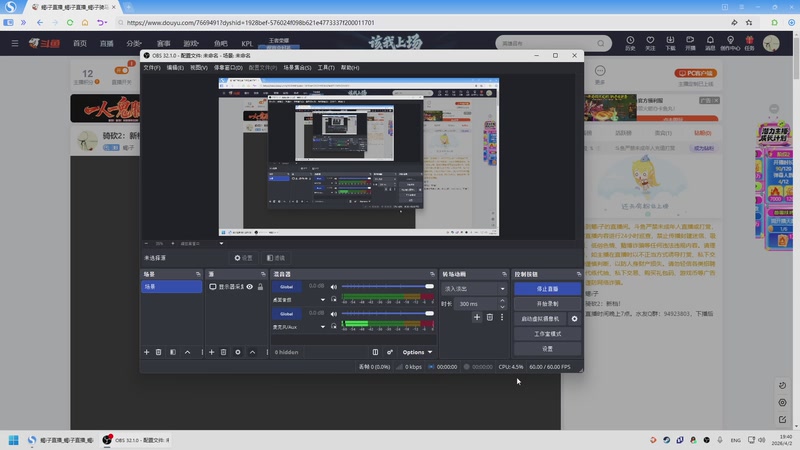Open the mixer Options dropdown
The width and height of the screenshot is (800, 450).
(417, 352)
